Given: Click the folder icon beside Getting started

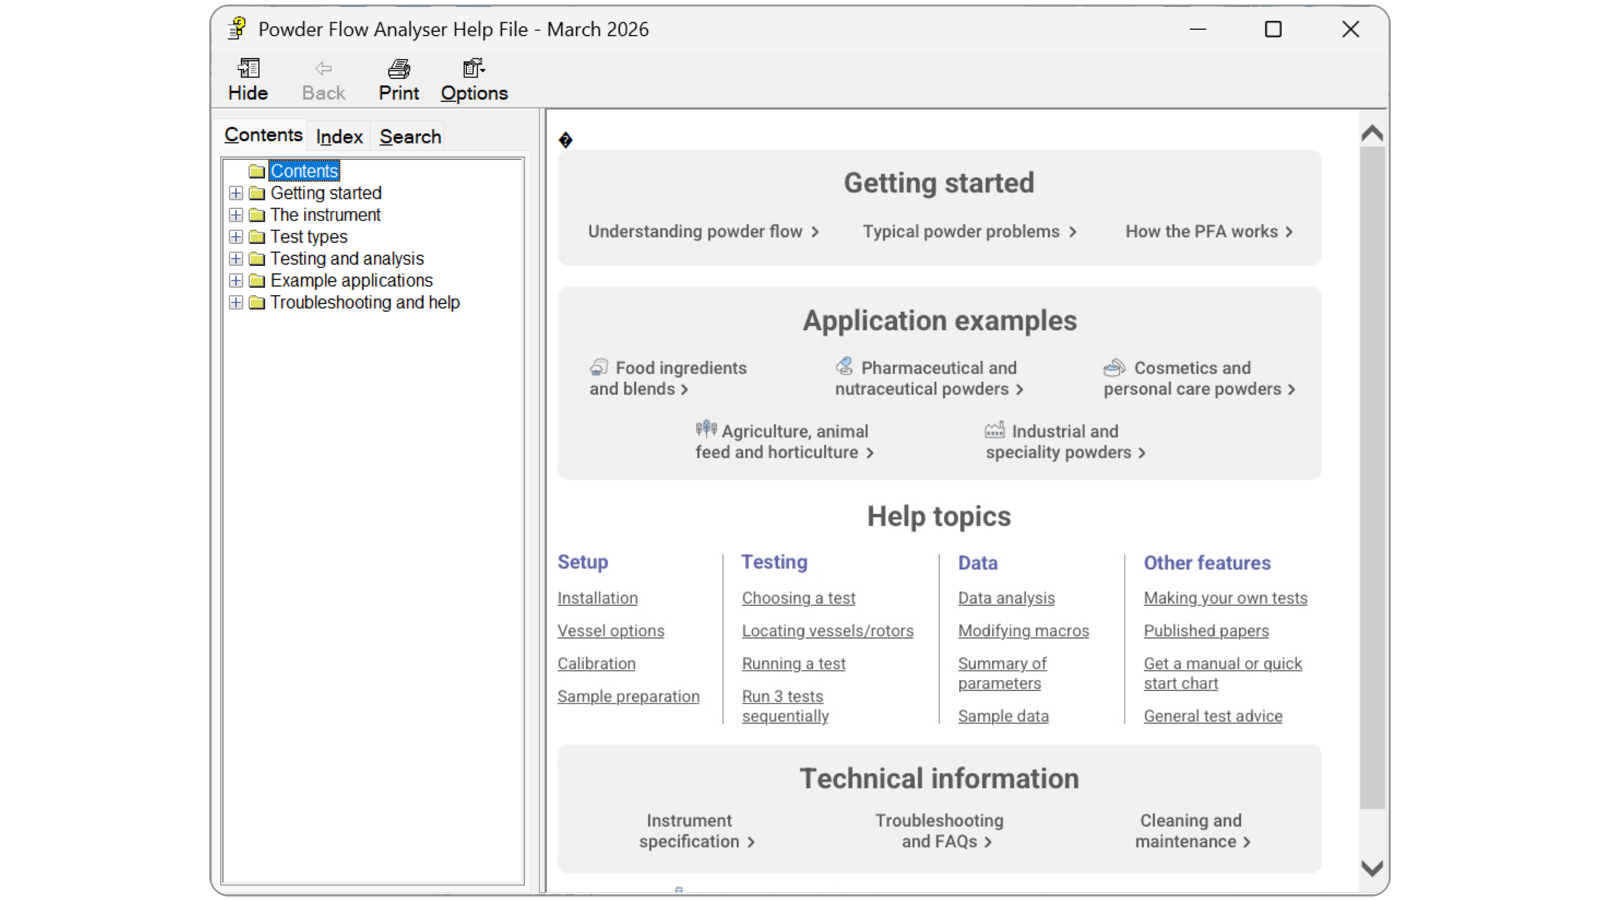Looking at the screenshot, I should (257, 193).
